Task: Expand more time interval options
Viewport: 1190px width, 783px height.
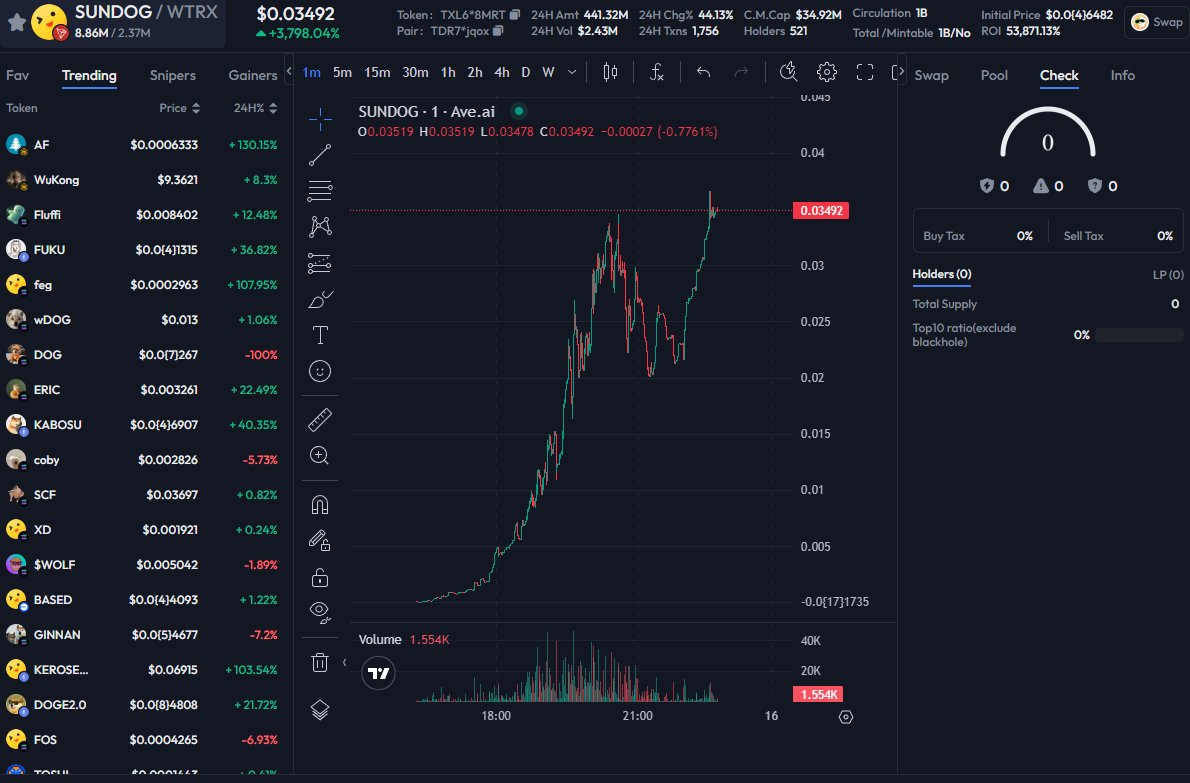Action: pyautogui.click(x=571, y=72)
